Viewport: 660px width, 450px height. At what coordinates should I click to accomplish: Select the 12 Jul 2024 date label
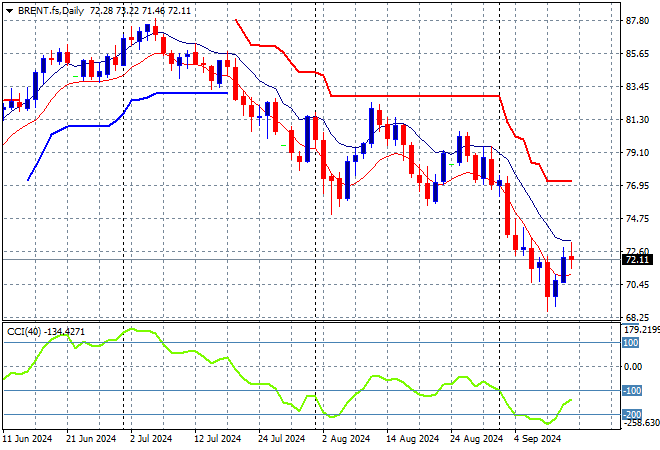pos(217,439)
